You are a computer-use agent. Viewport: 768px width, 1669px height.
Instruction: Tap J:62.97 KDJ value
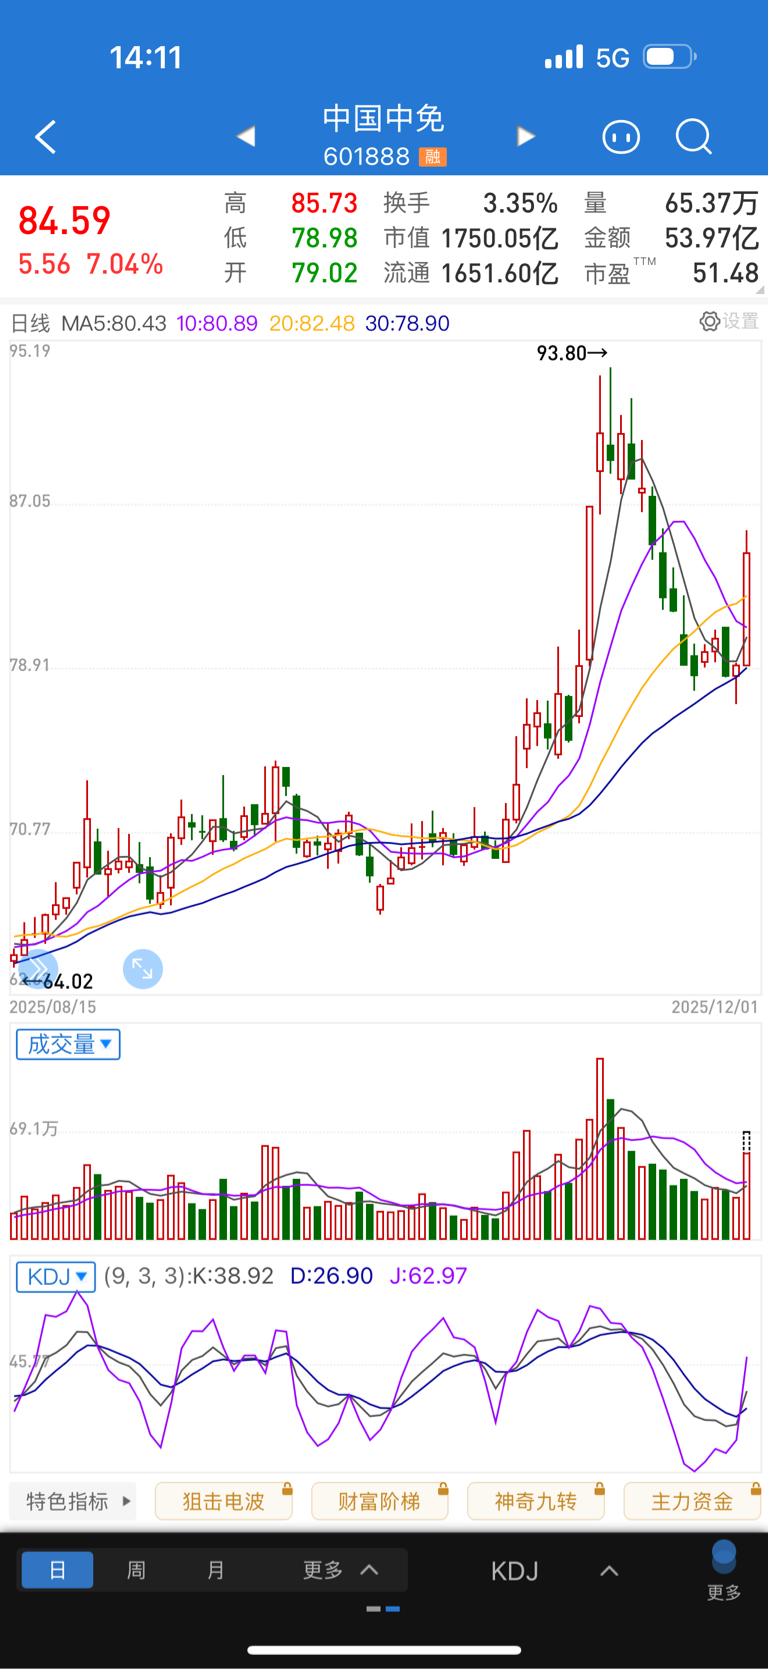[428, 1276]
